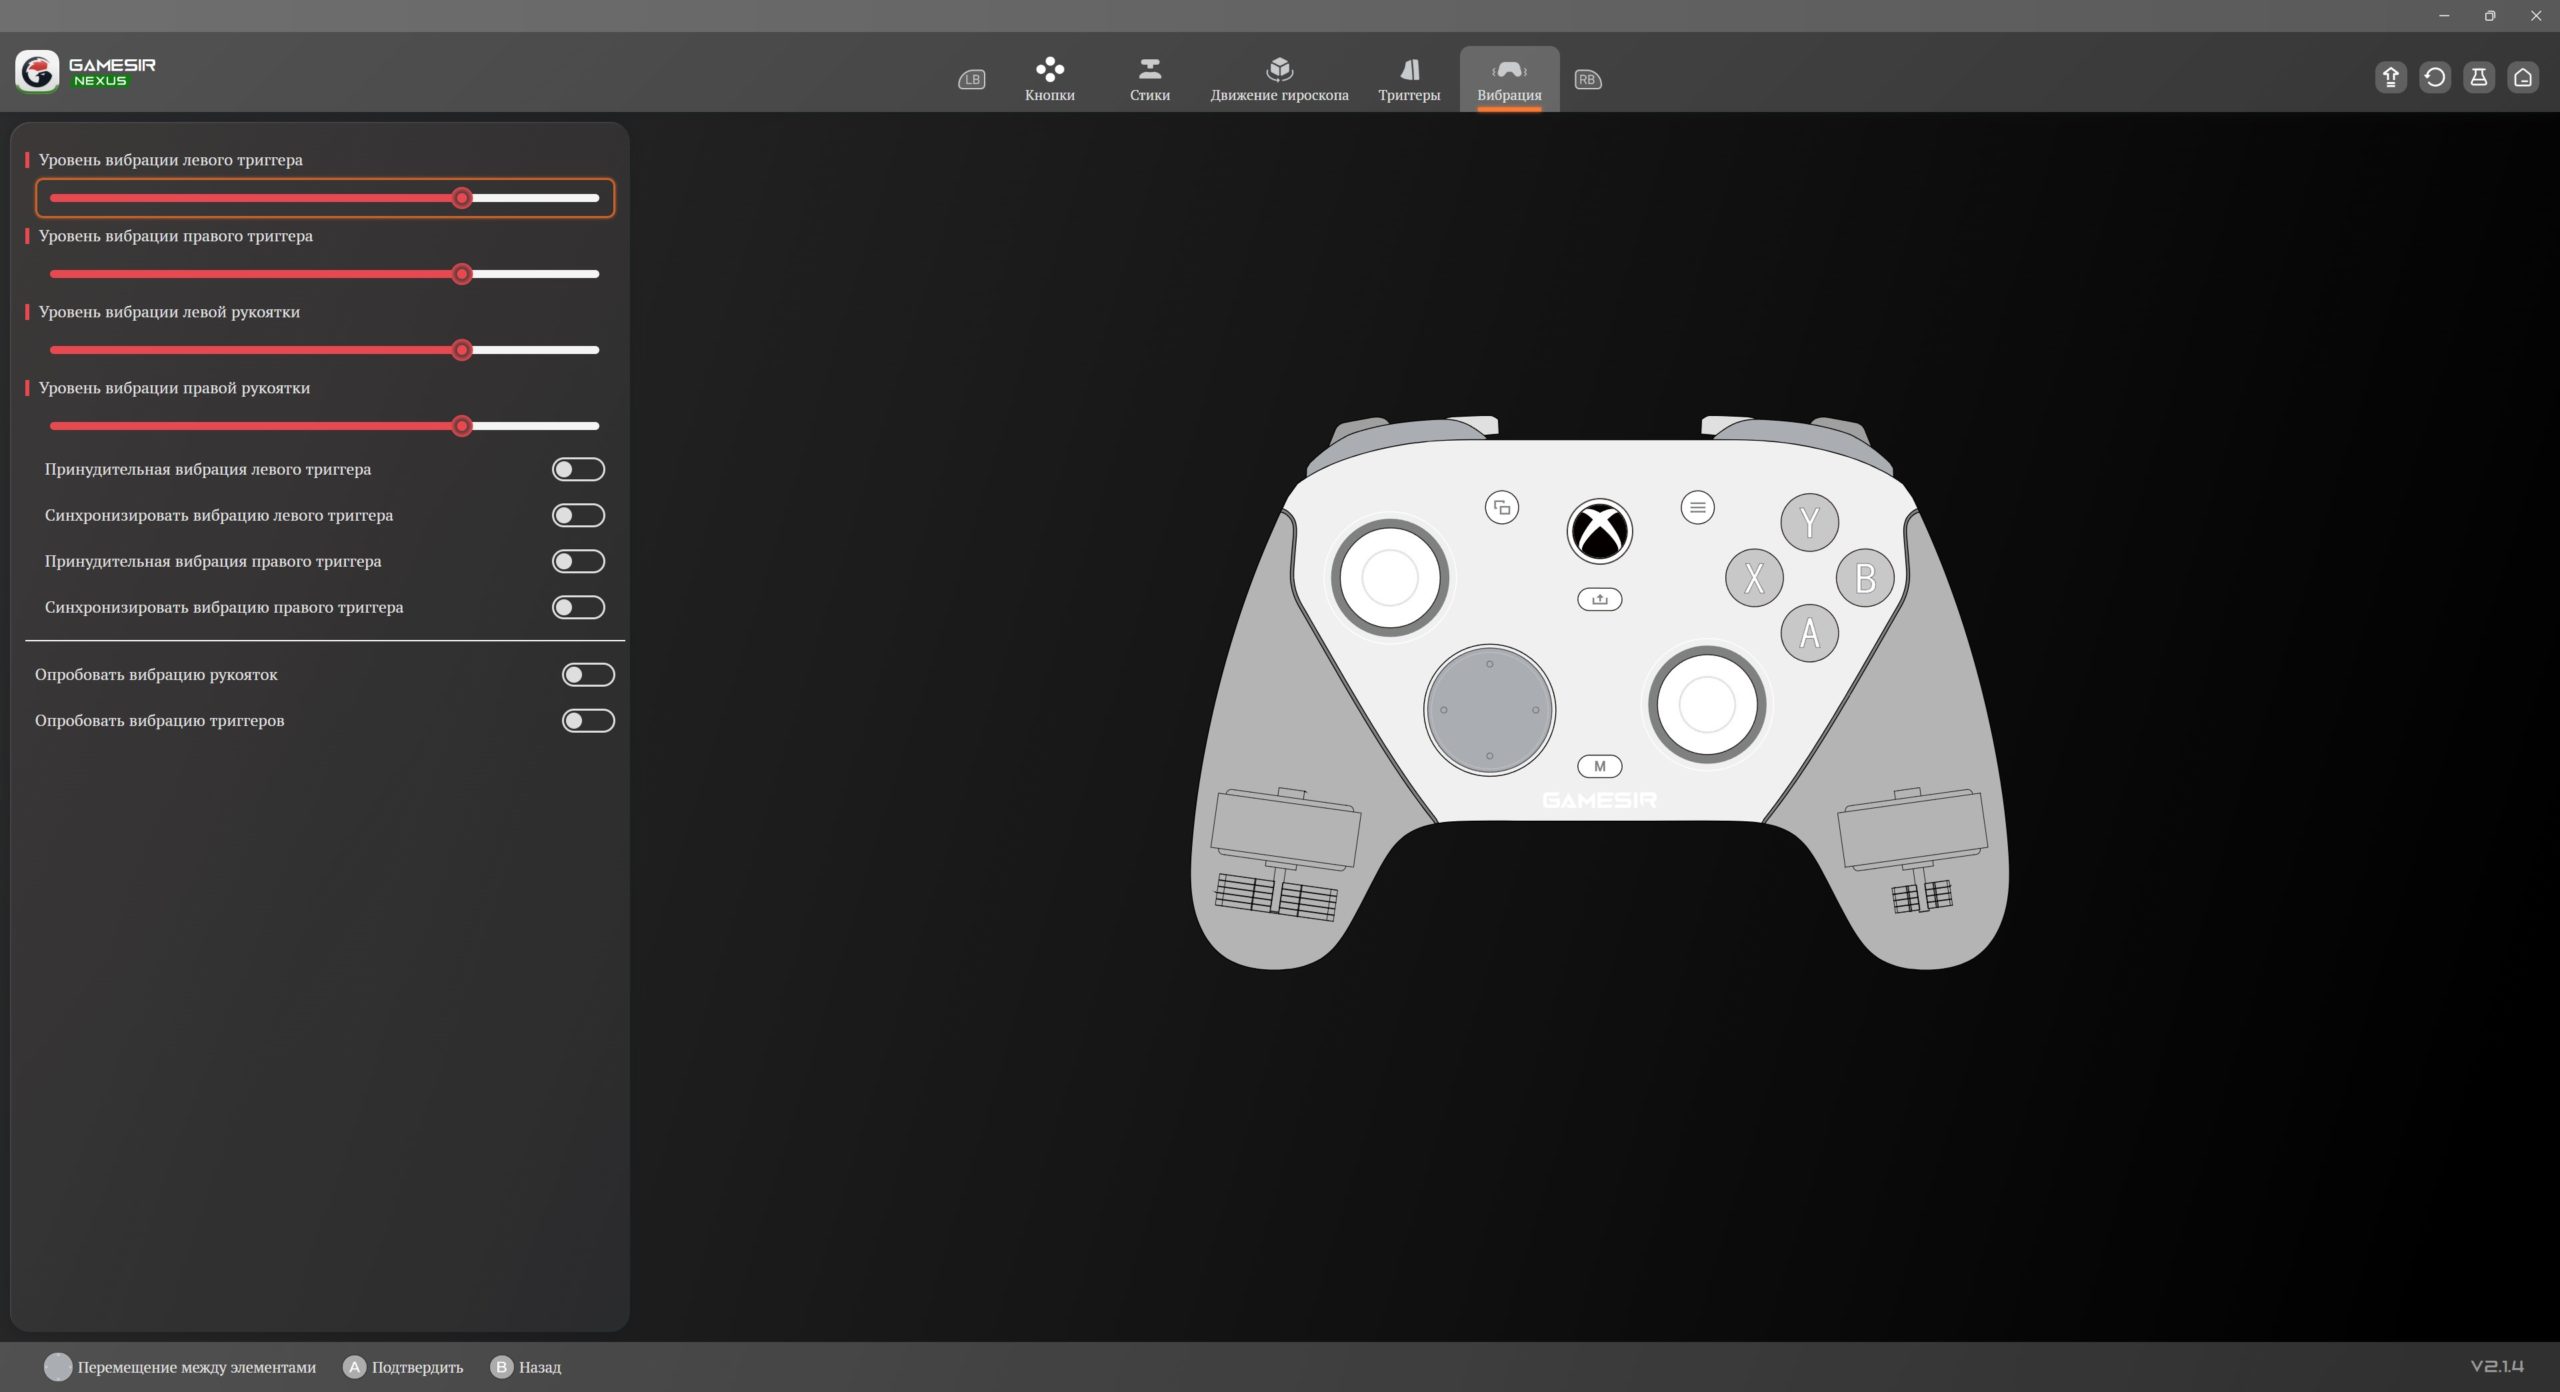Click the A button on the controller

(1809, 632)
